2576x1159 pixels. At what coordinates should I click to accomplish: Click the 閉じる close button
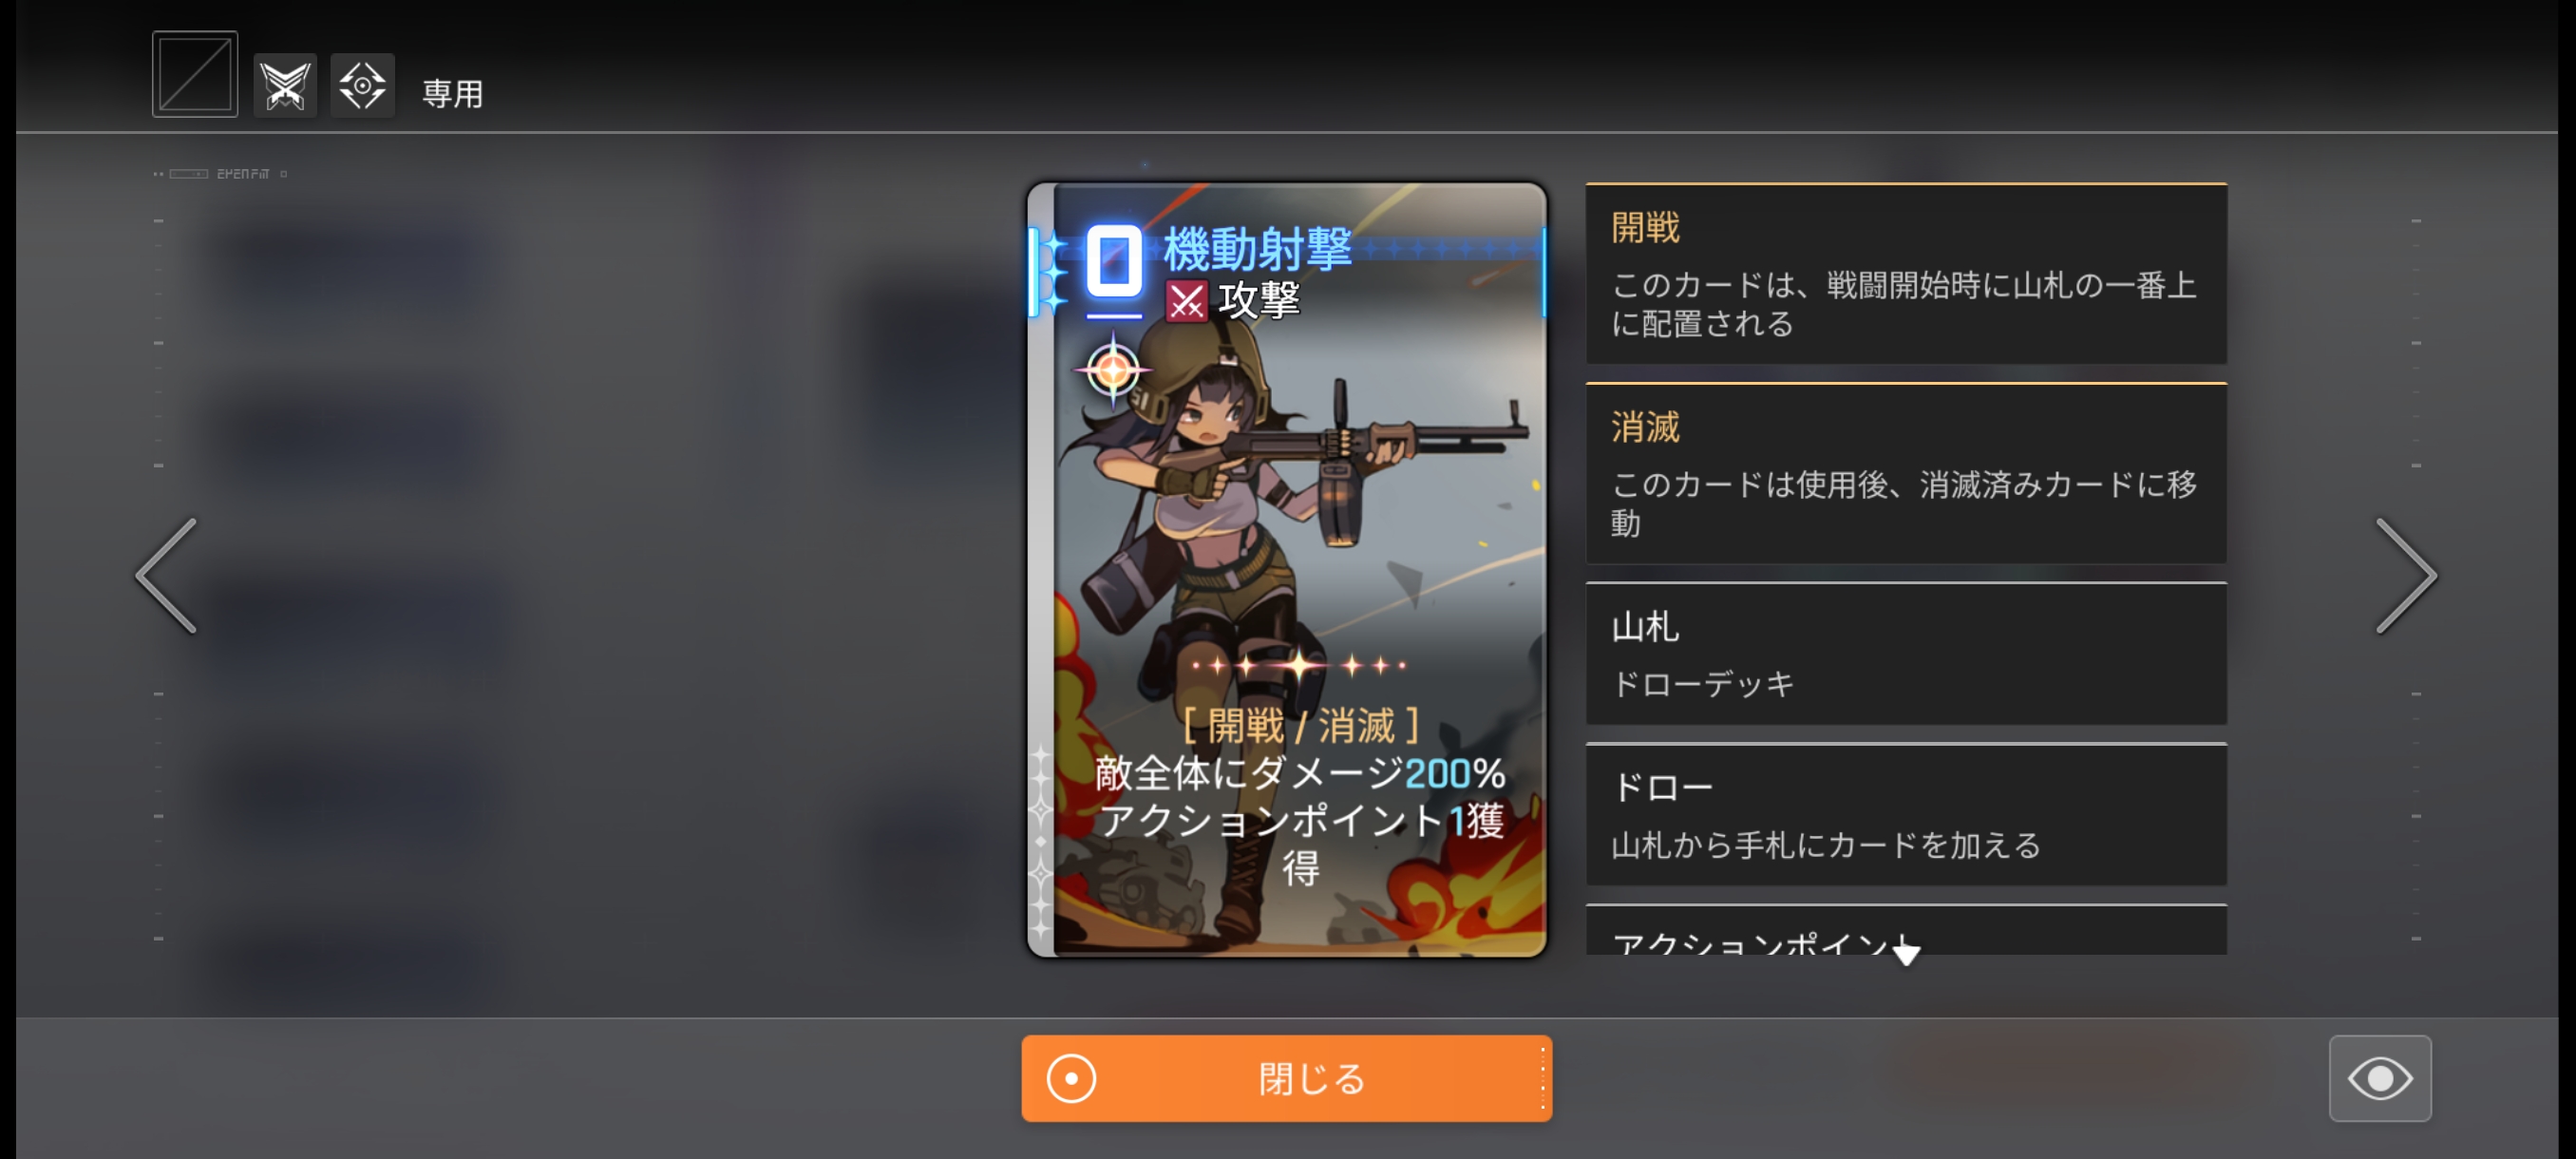[1287, 1078]
